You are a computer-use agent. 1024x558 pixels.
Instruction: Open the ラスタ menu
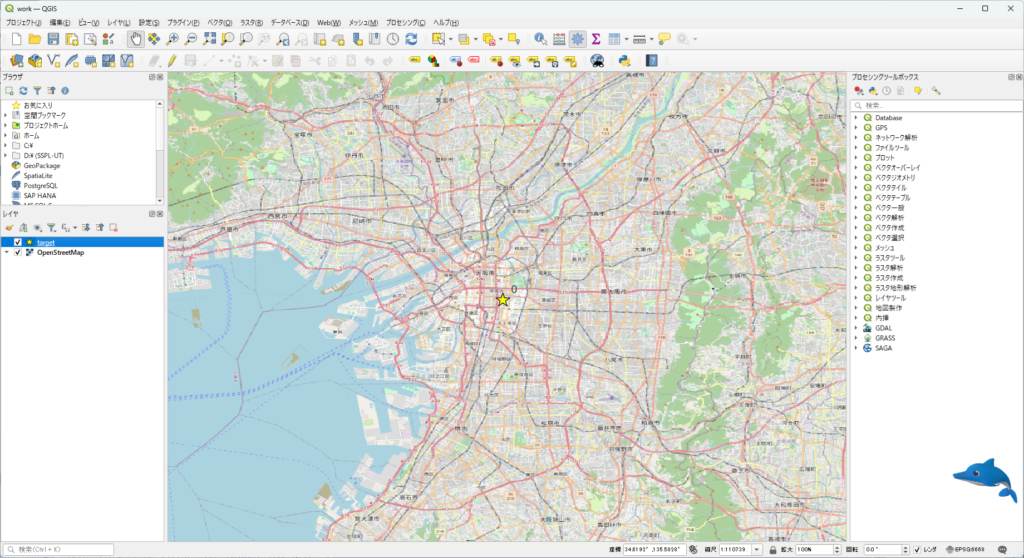pos(251,22)
